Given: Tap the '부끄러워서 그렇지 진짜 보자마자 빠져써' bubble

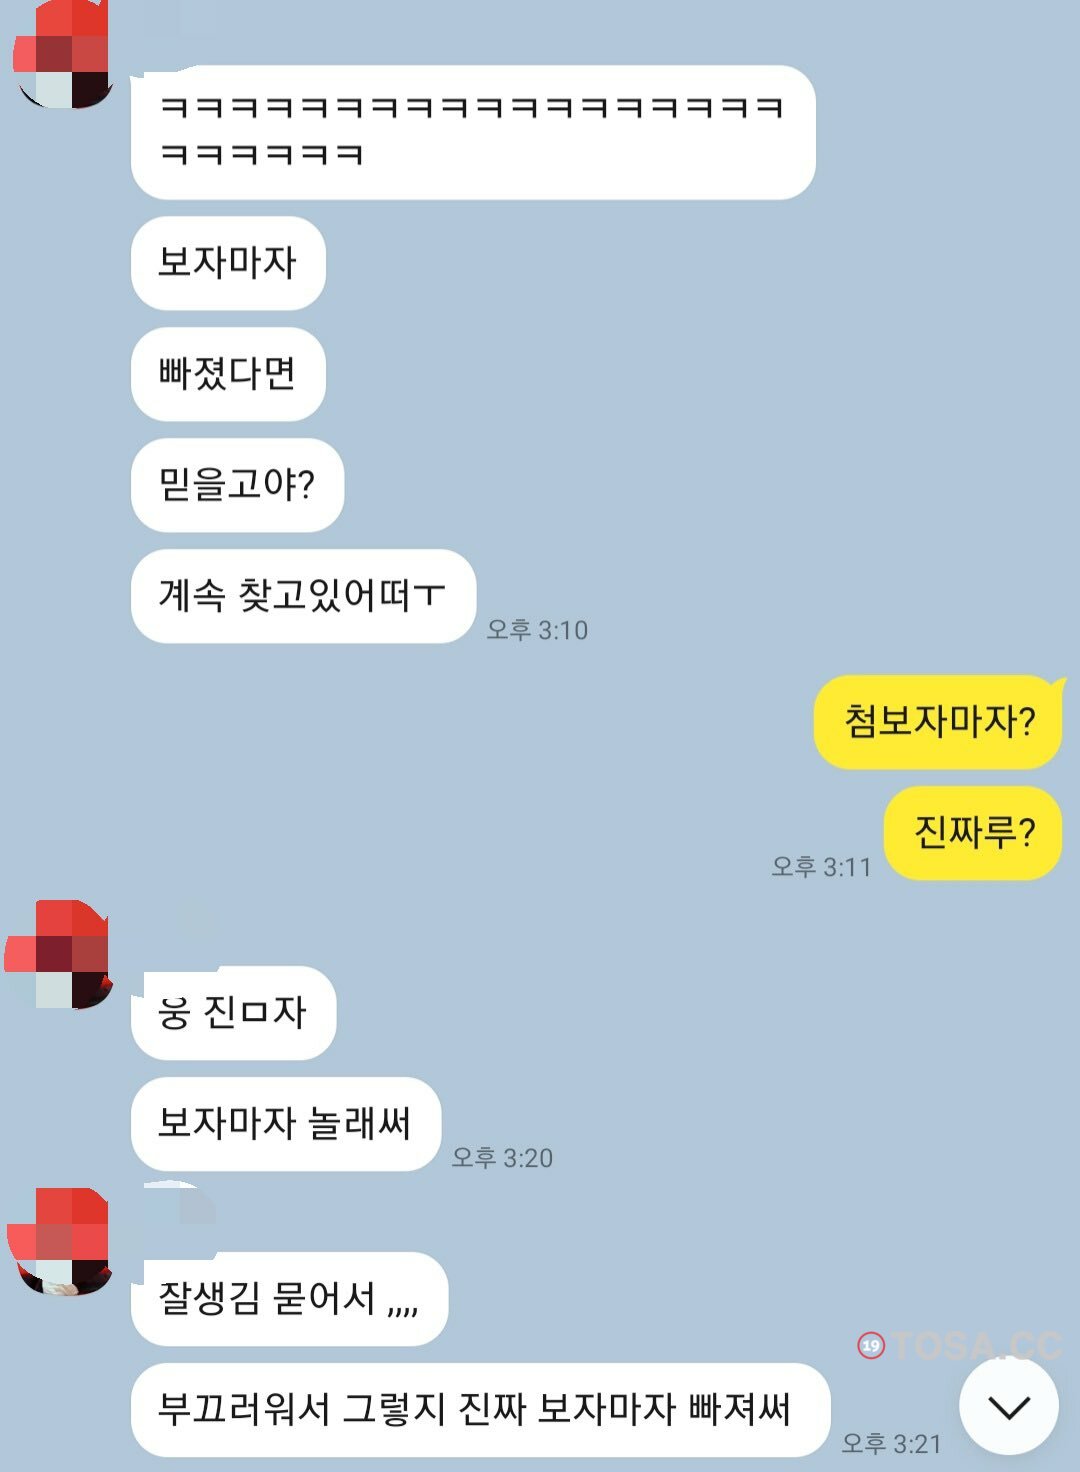Looking at the screenshot, I should click(x=480, y=1410).
